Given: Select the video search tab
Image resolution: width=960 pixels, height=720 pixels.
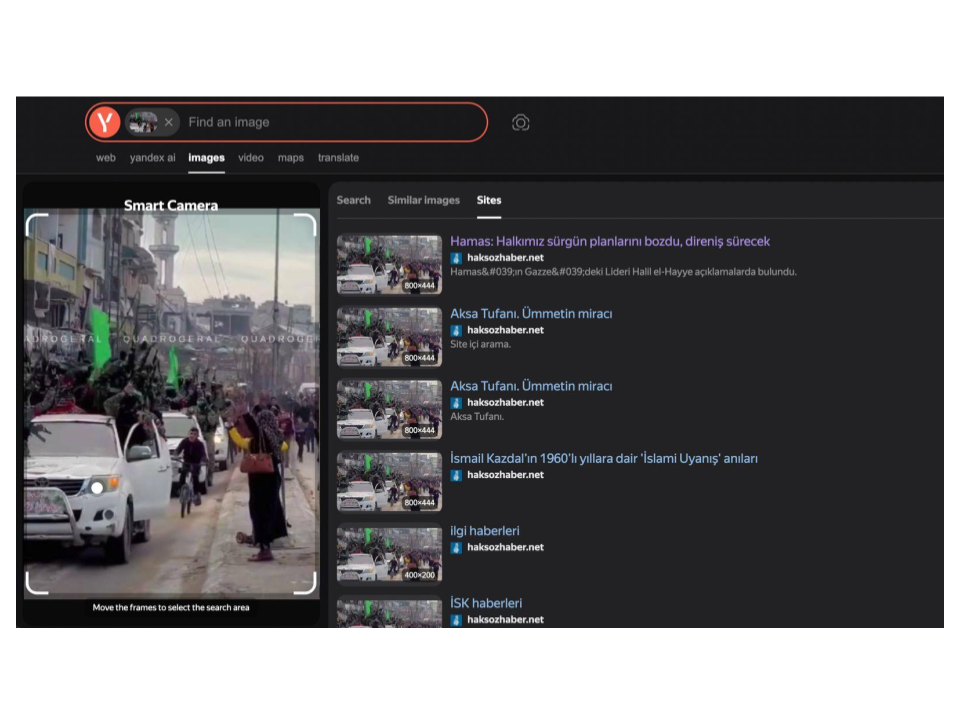Looking at the screenshot, I should pyautogui.click(x=251, y=158).
